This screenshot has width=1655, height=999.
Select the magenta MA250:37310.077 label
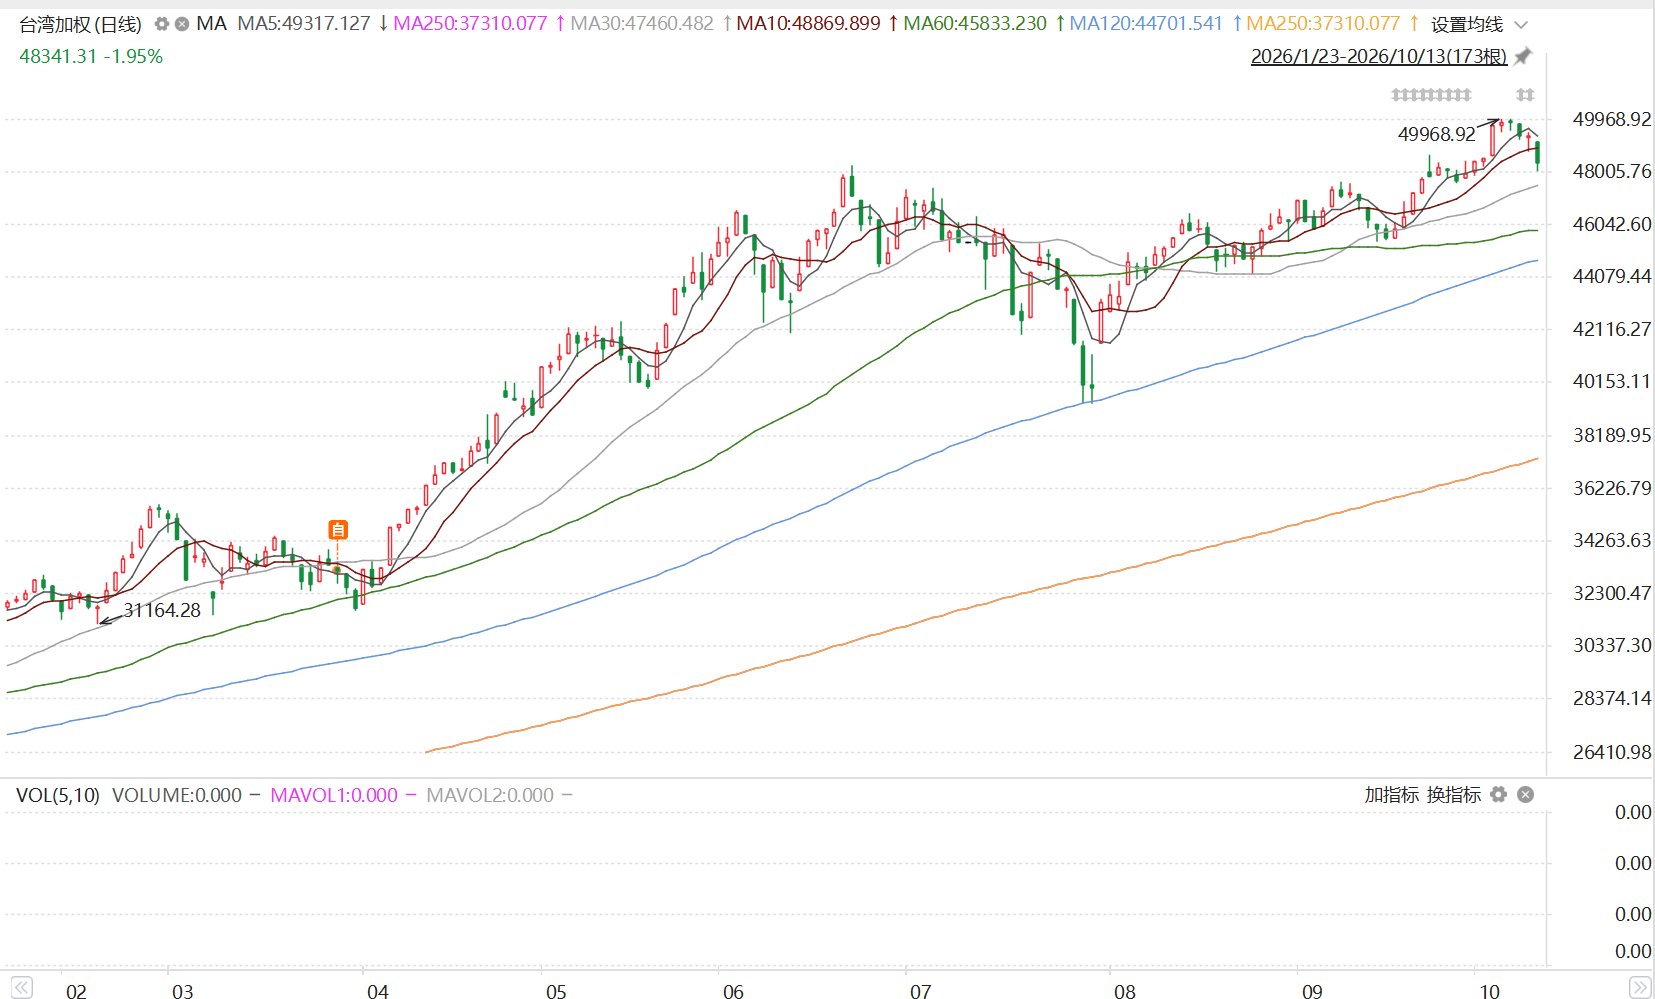470,23
